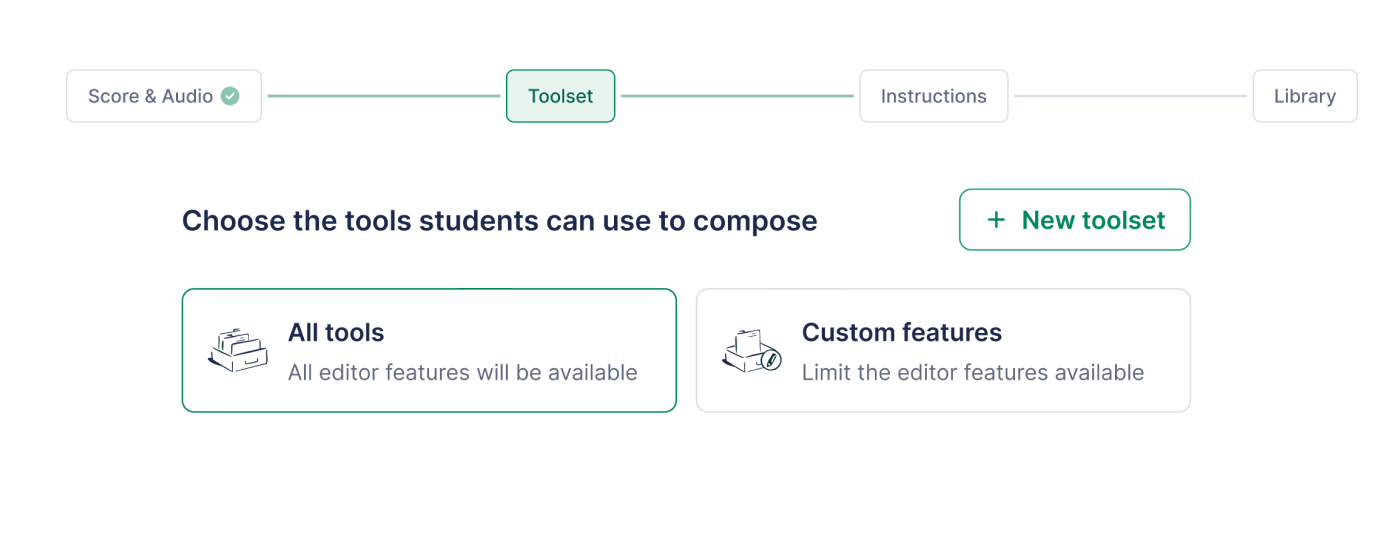Click the pencil badge on Custom features icon

(x=771, y=360)
